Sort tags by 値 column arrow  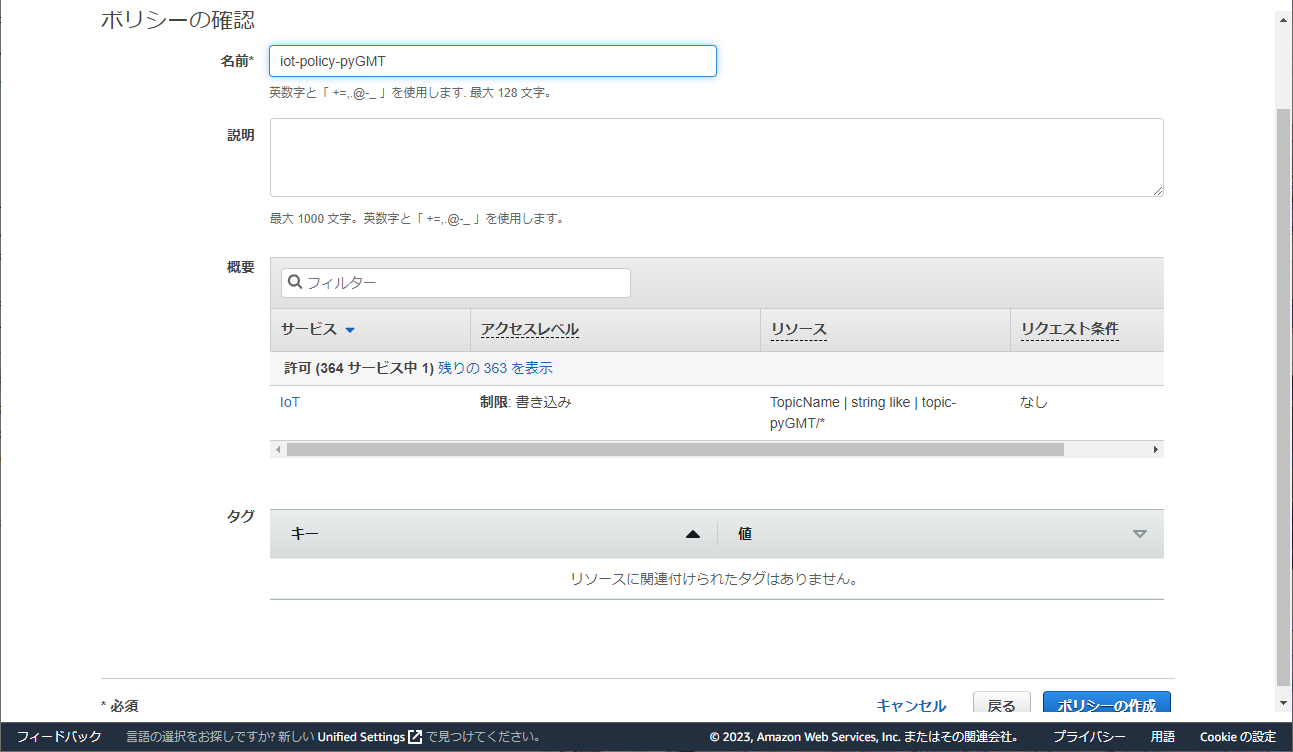click(1140, 534)
